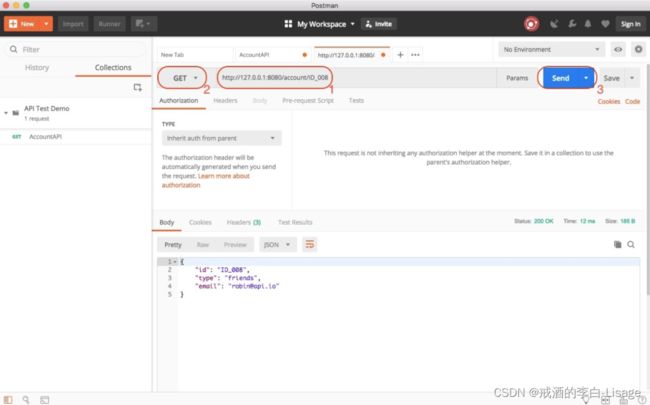The width and height of the screenshot is (650, 405).
Task: Create a new collection icon
Action: tap(138, 87)
